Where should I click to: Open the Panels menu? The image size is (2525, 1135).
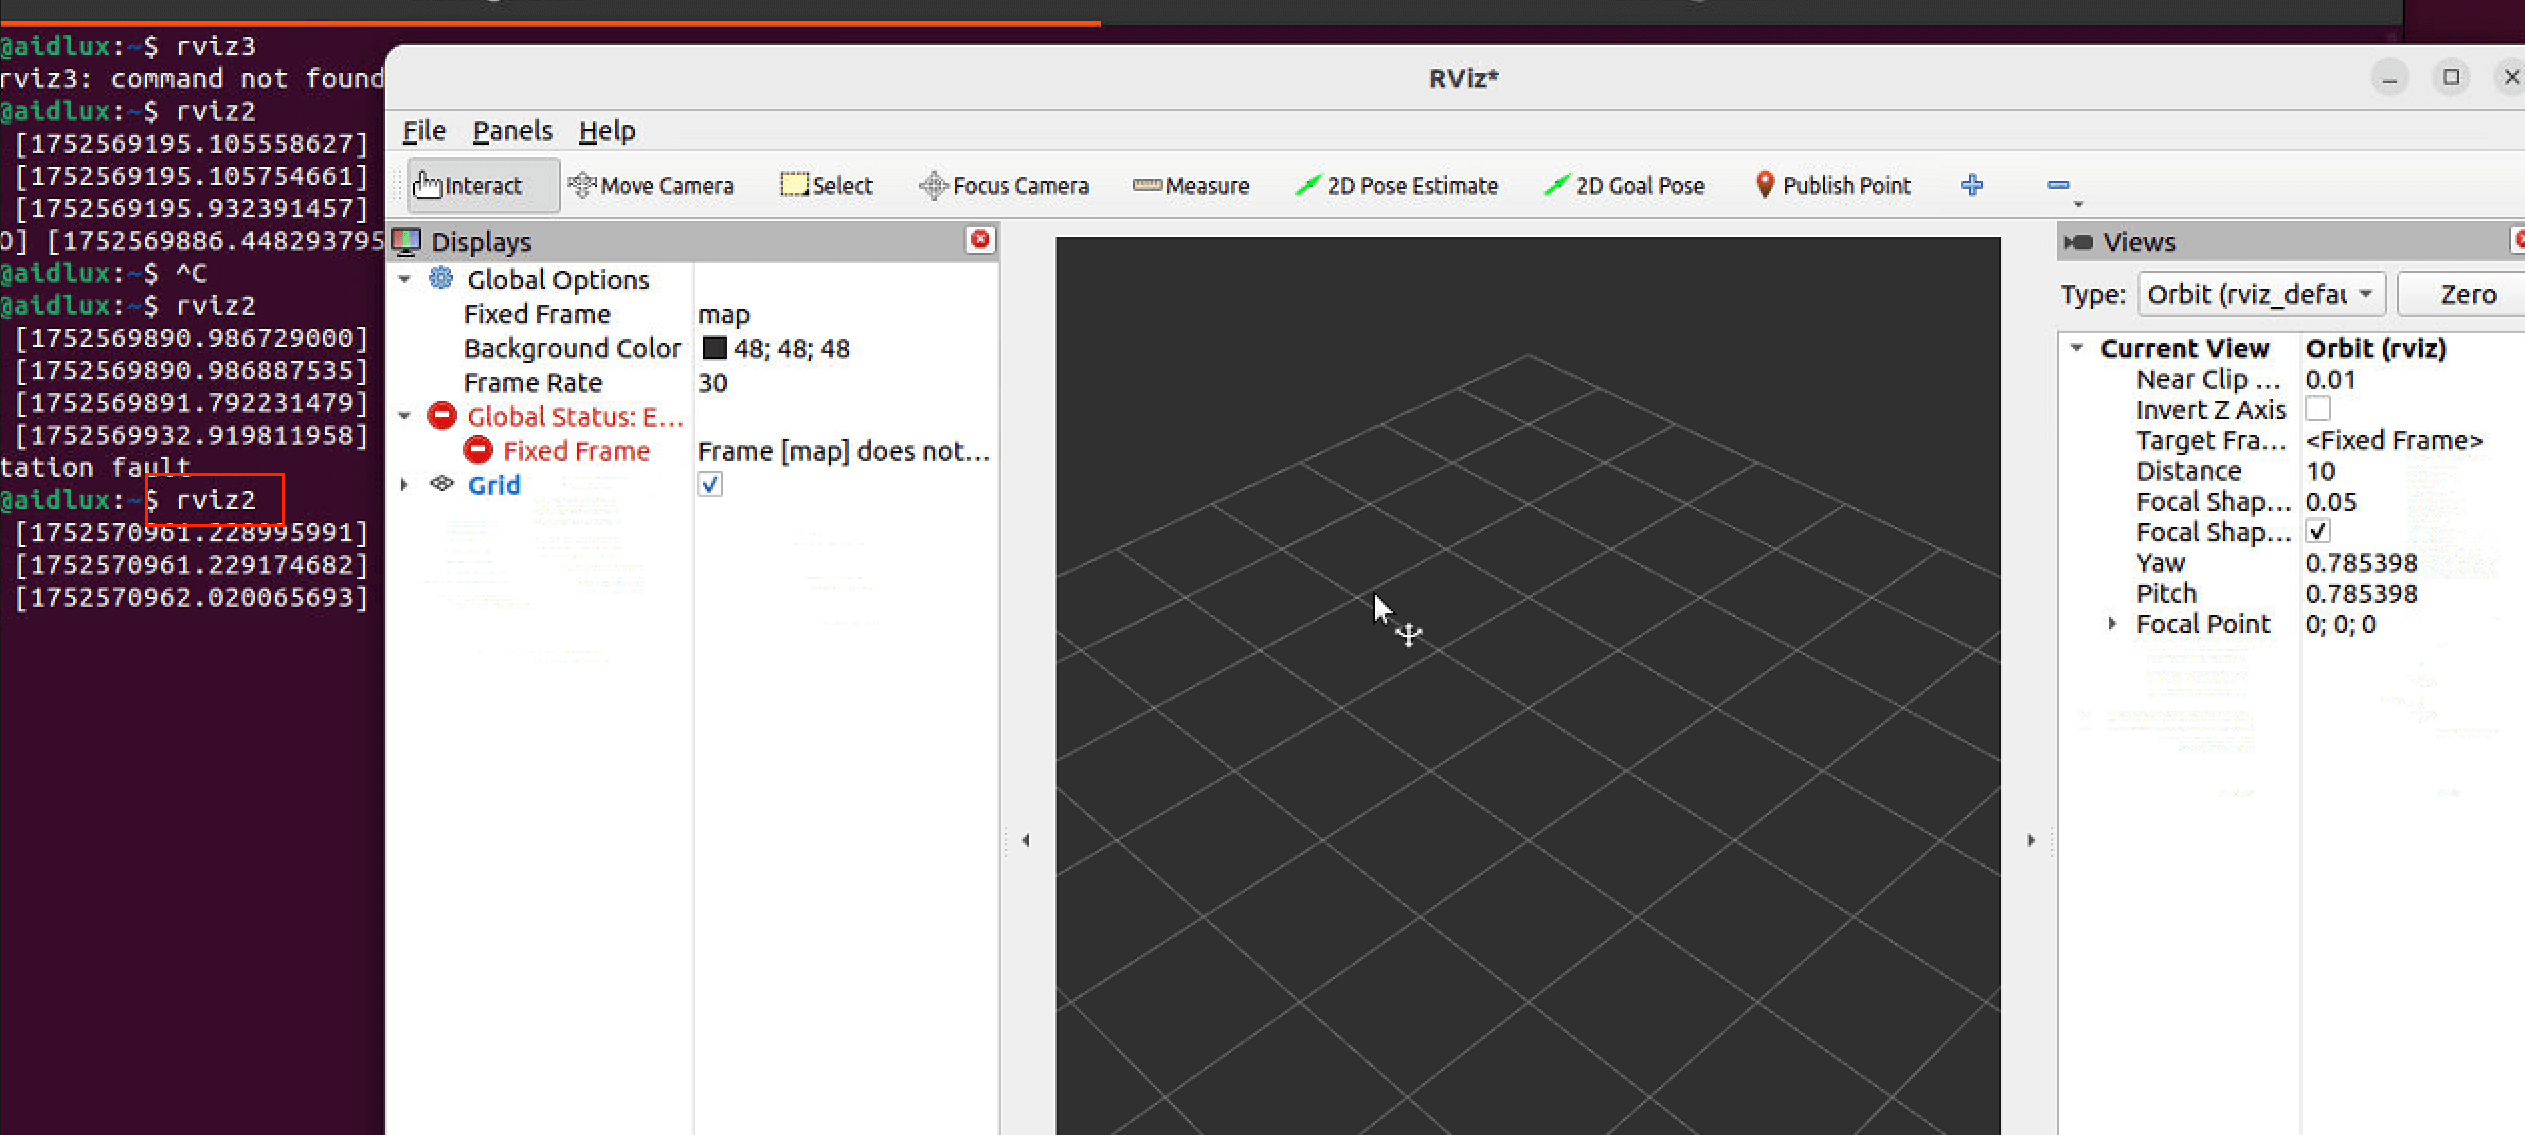[512, 131]
